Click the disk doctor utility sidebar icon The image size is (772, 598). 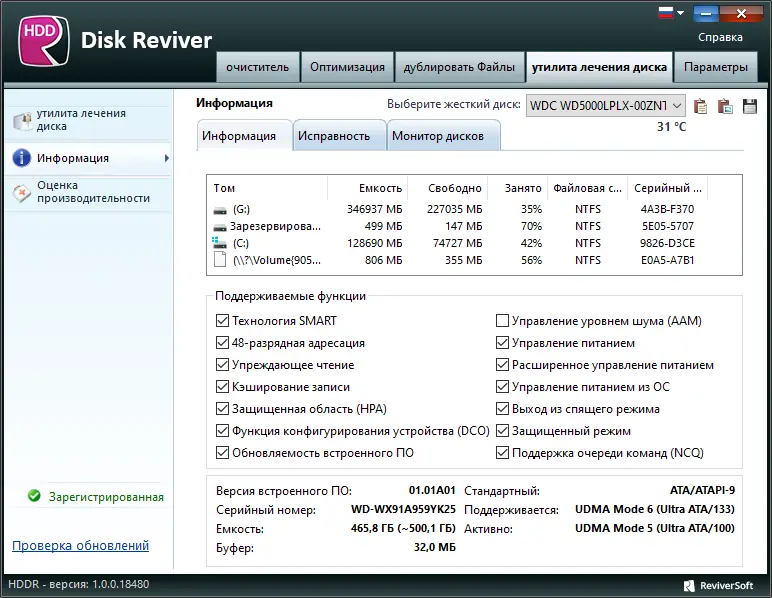click(22, 121)
